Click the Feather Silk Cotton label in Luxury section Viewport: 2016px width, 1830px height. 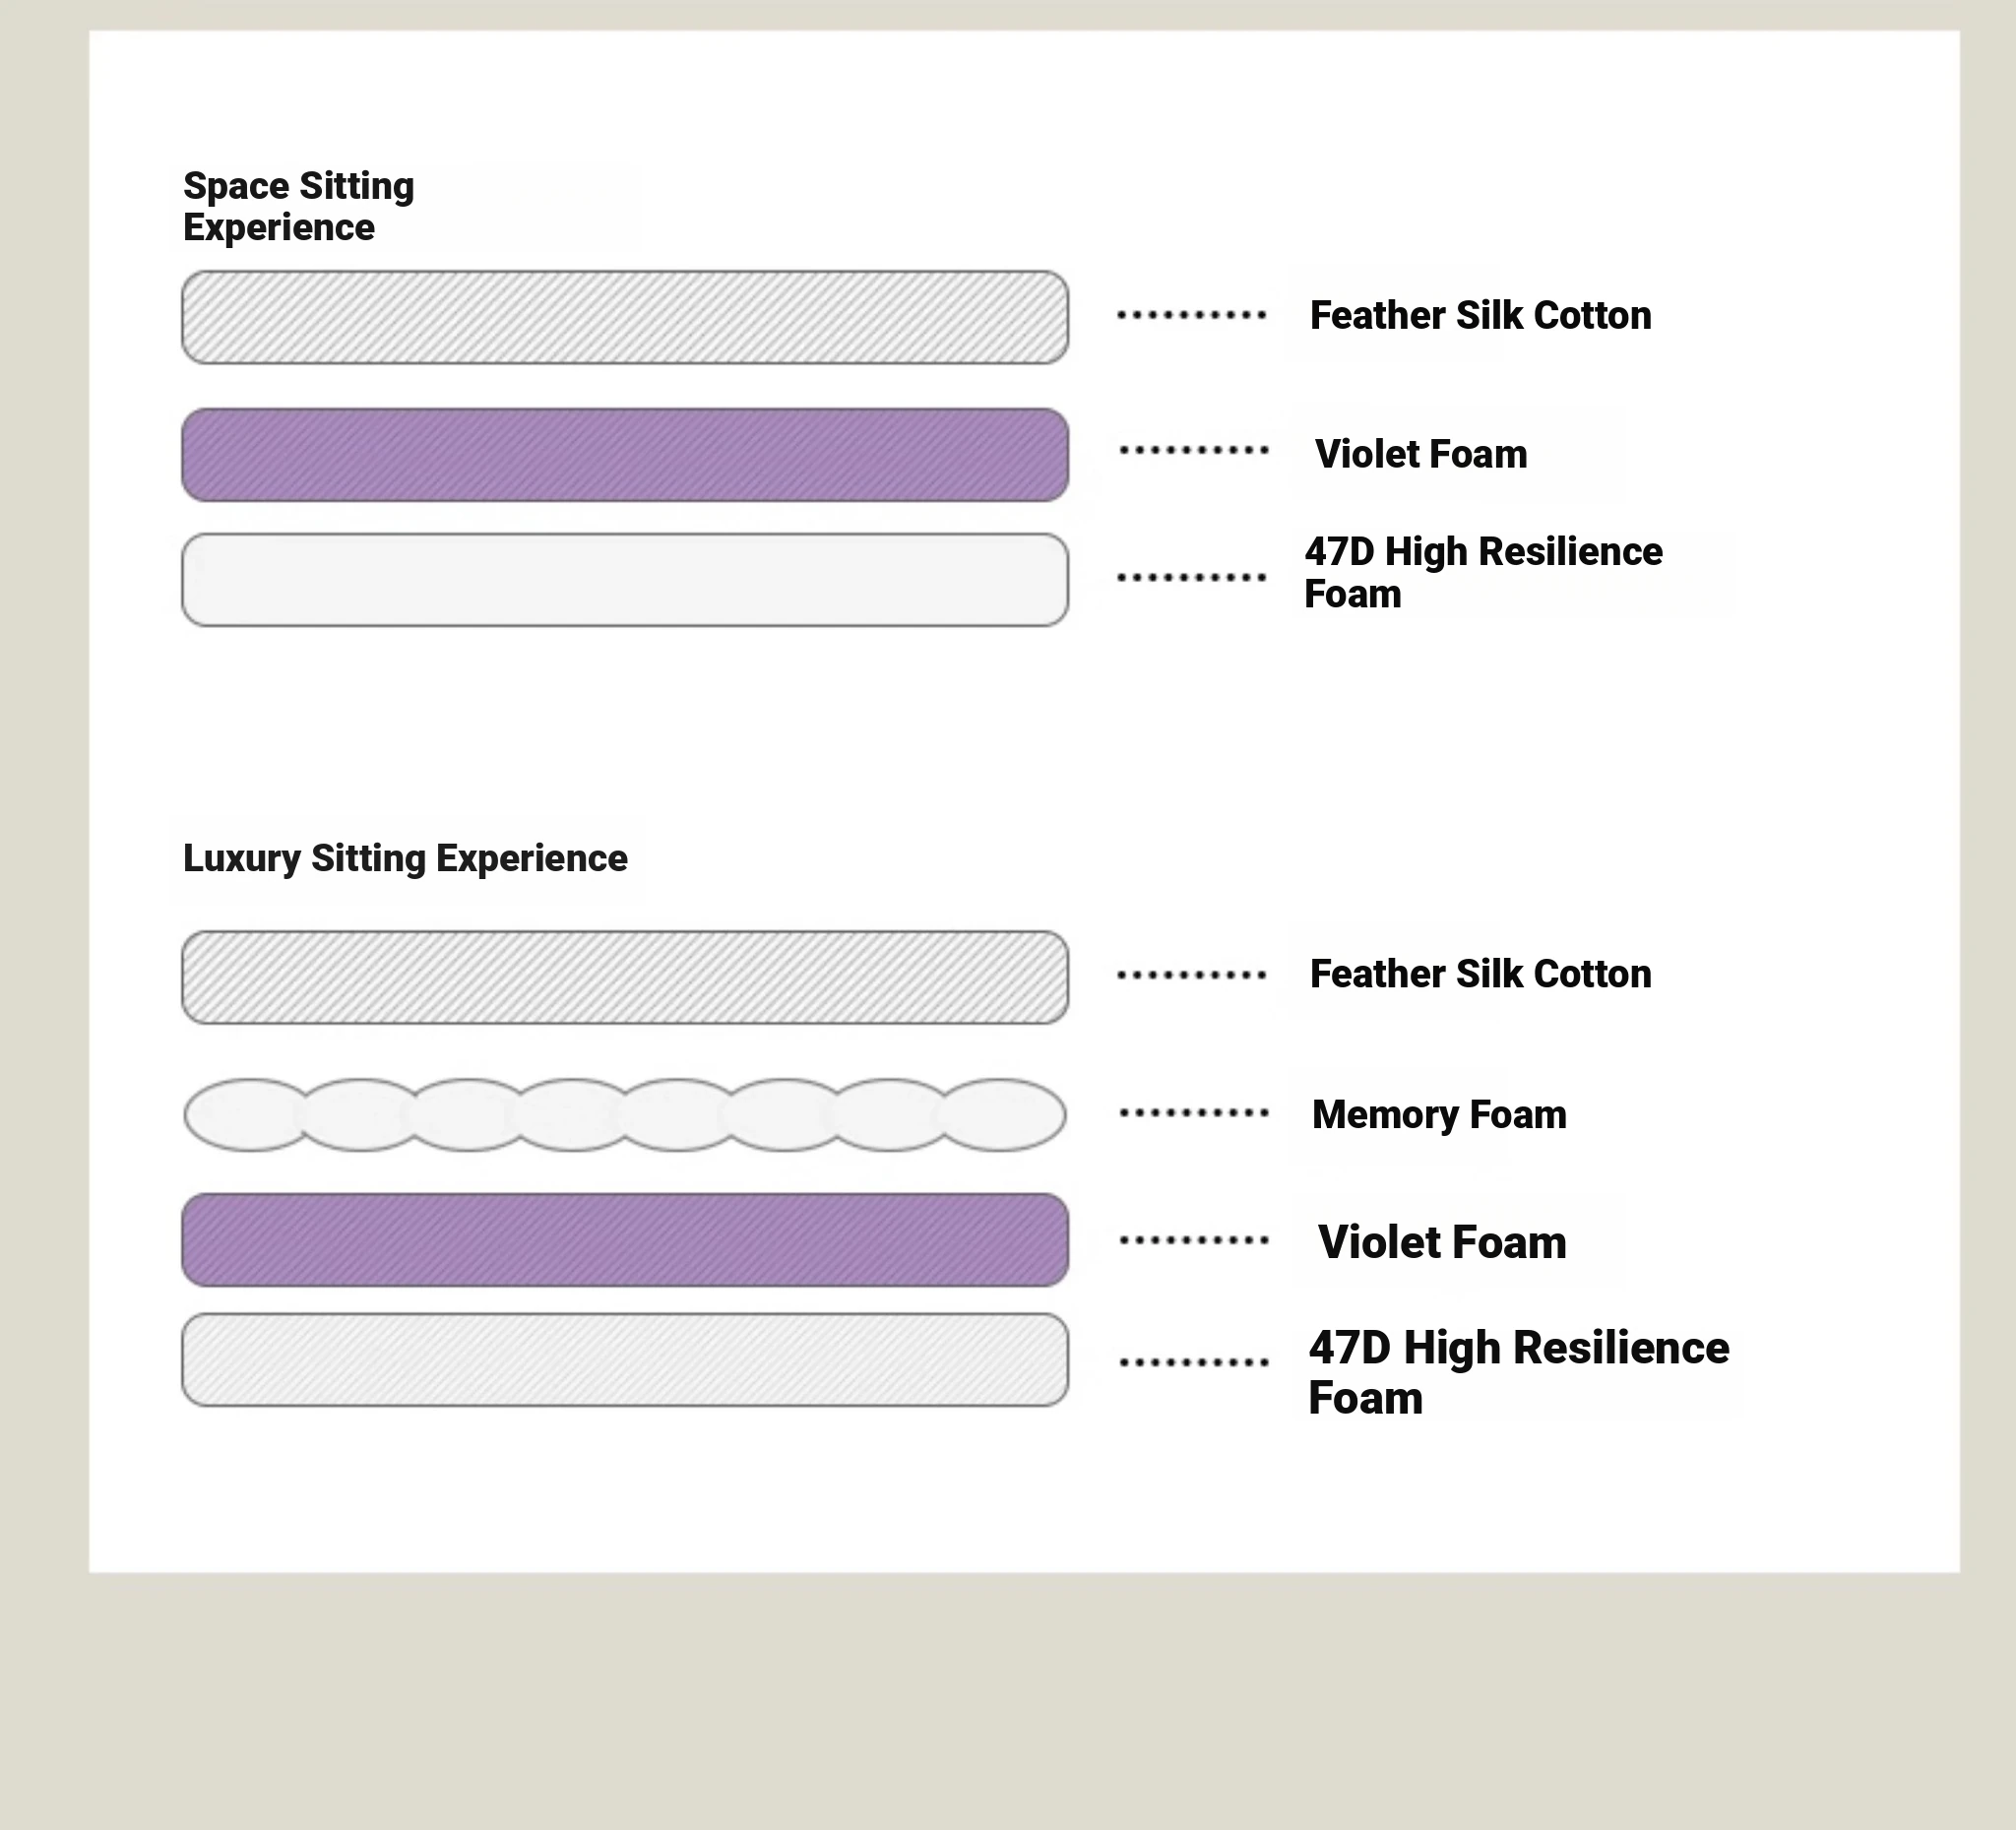click(x=1480, y=974)
